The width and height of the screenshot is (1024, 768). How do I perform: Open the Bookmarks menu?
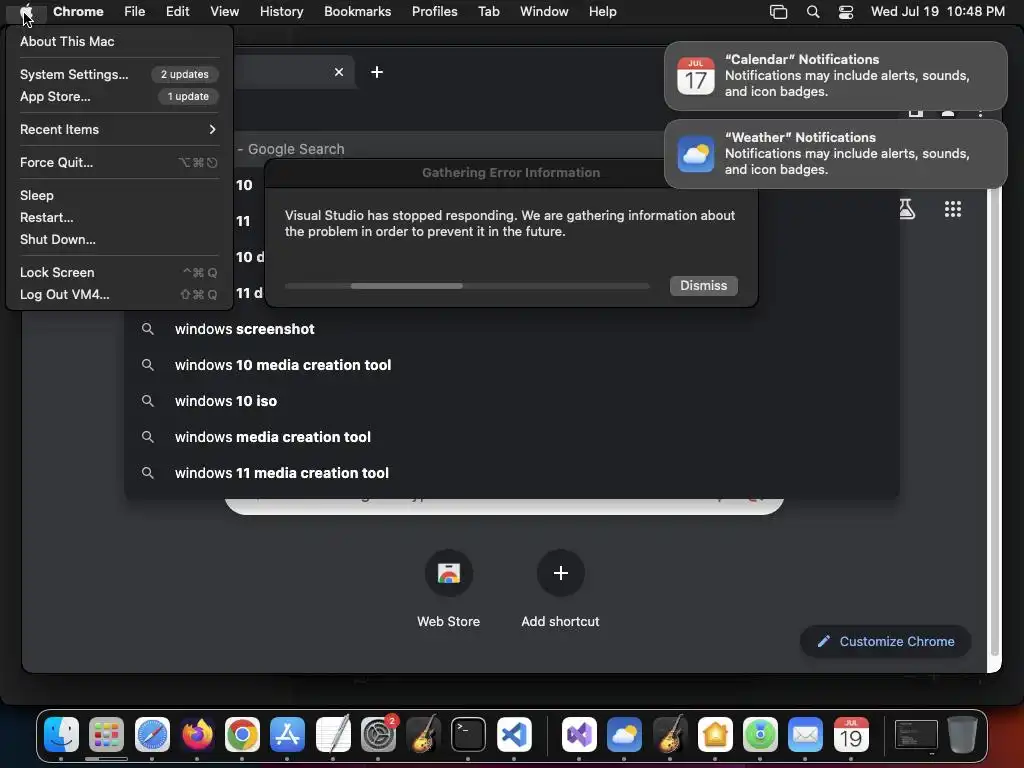[x=357, y=11]
